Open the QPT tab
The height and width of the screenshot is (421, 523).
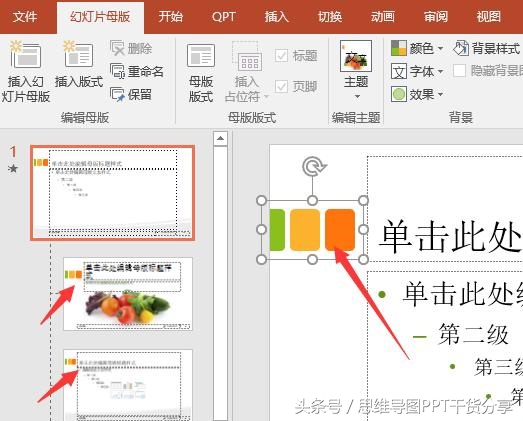223,17
